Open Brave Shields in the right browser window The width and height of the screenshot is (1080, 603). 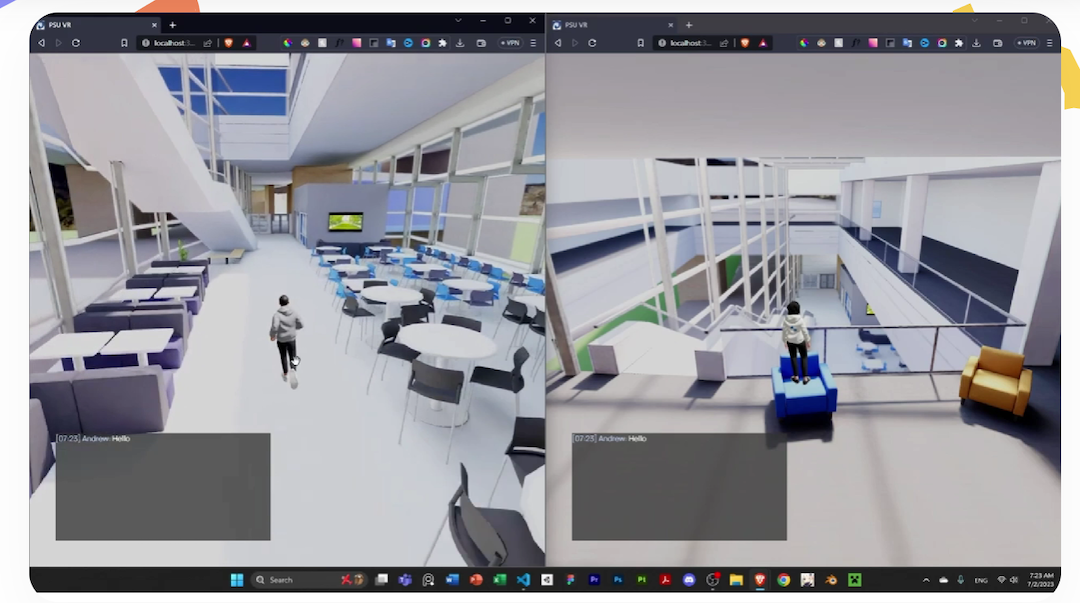point(745,43)
